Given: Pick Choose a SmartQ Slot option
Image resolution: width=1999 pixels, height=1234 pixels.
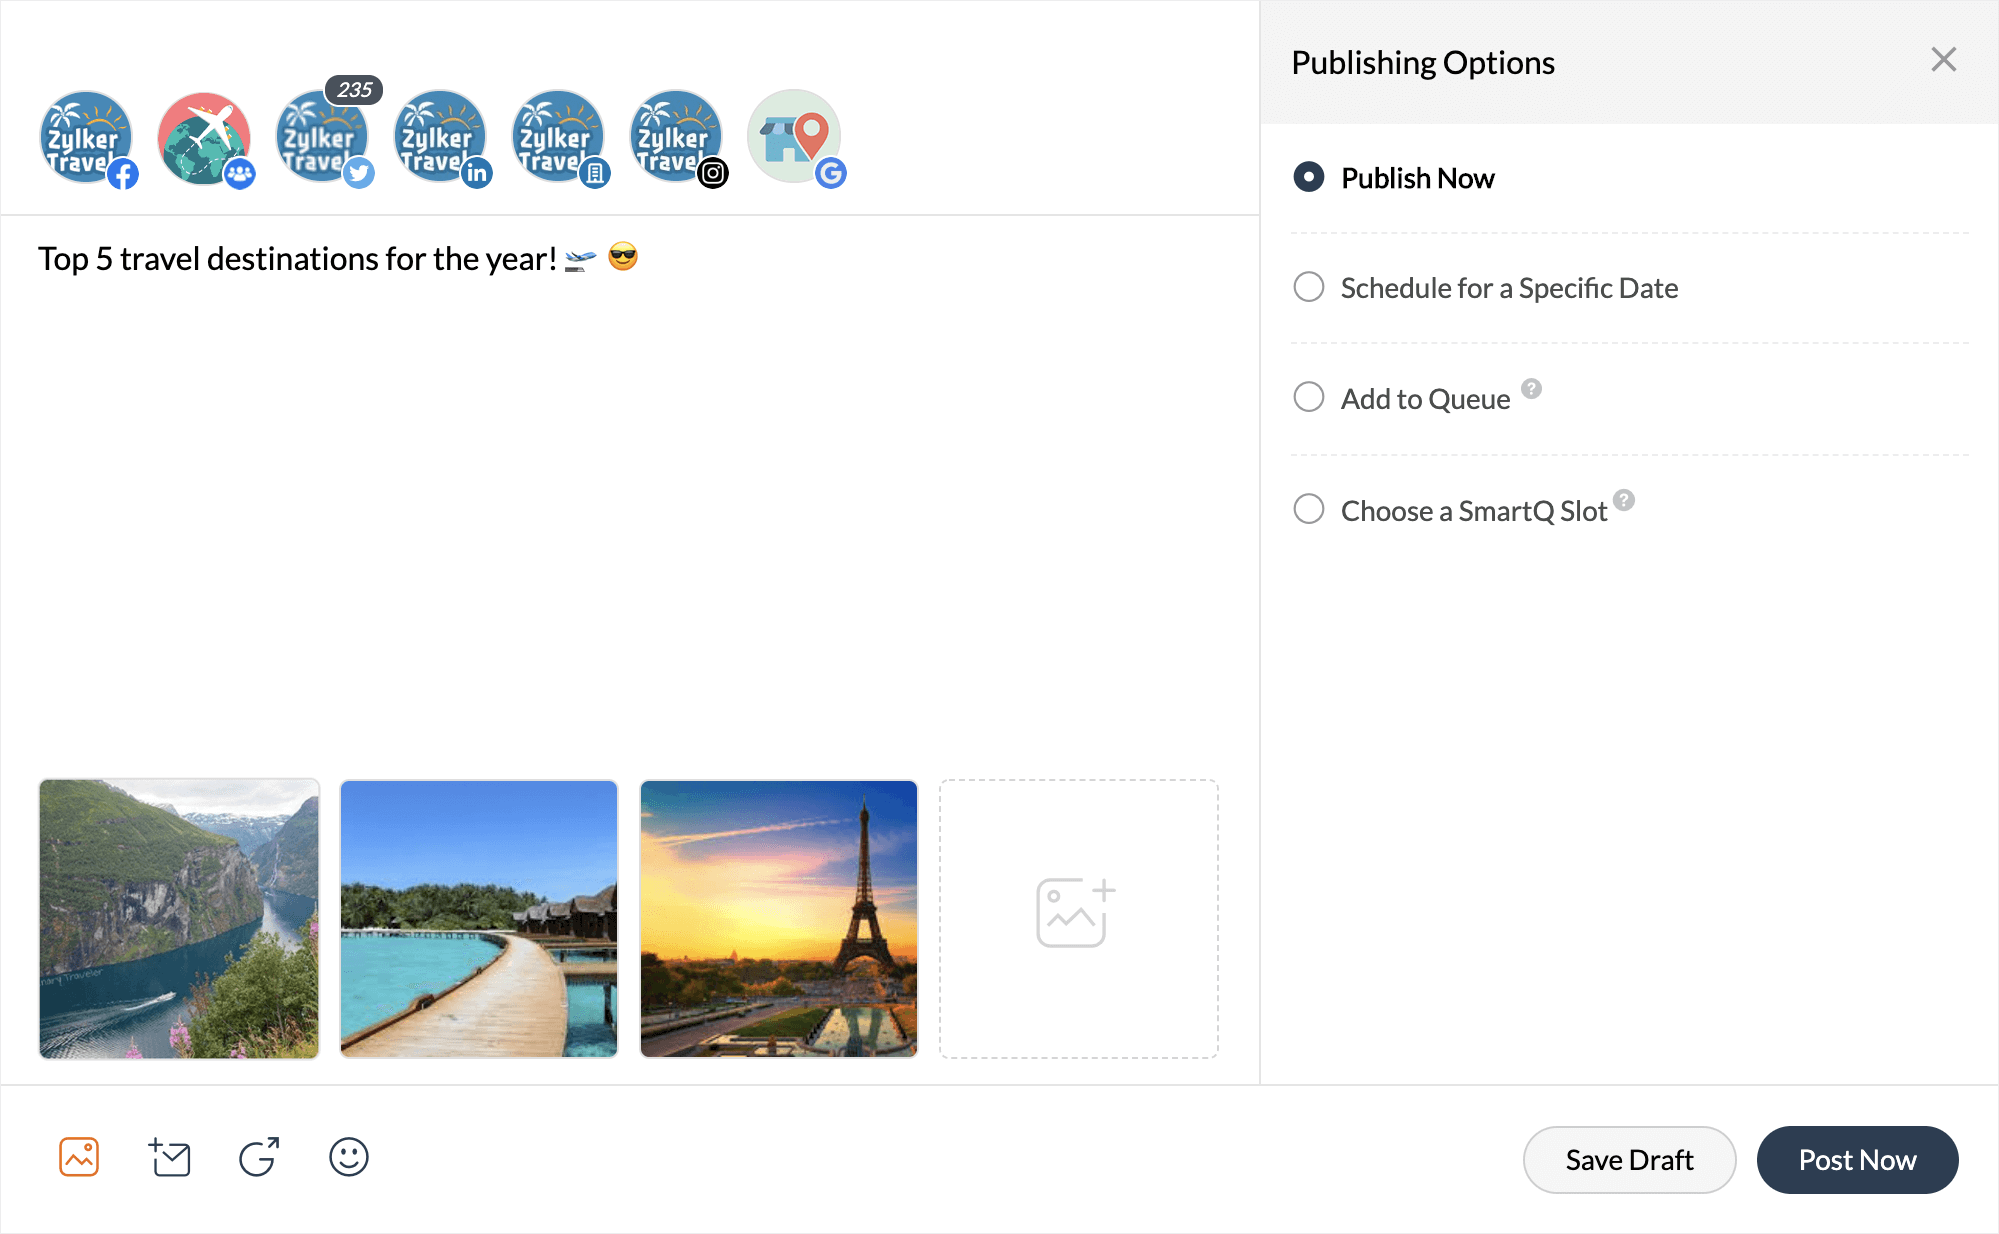Looking at the screenshot, I should tap(1309, 510).
